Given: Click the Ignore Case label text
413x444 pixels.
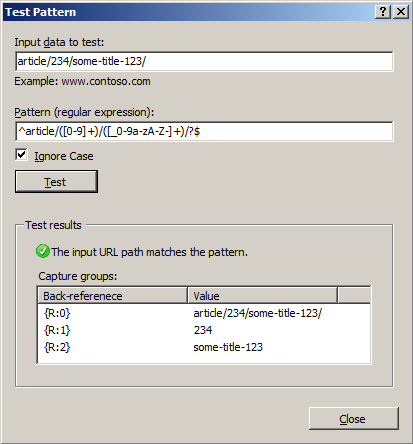Looking at the screenshot, I should click(x=64, y=156).
